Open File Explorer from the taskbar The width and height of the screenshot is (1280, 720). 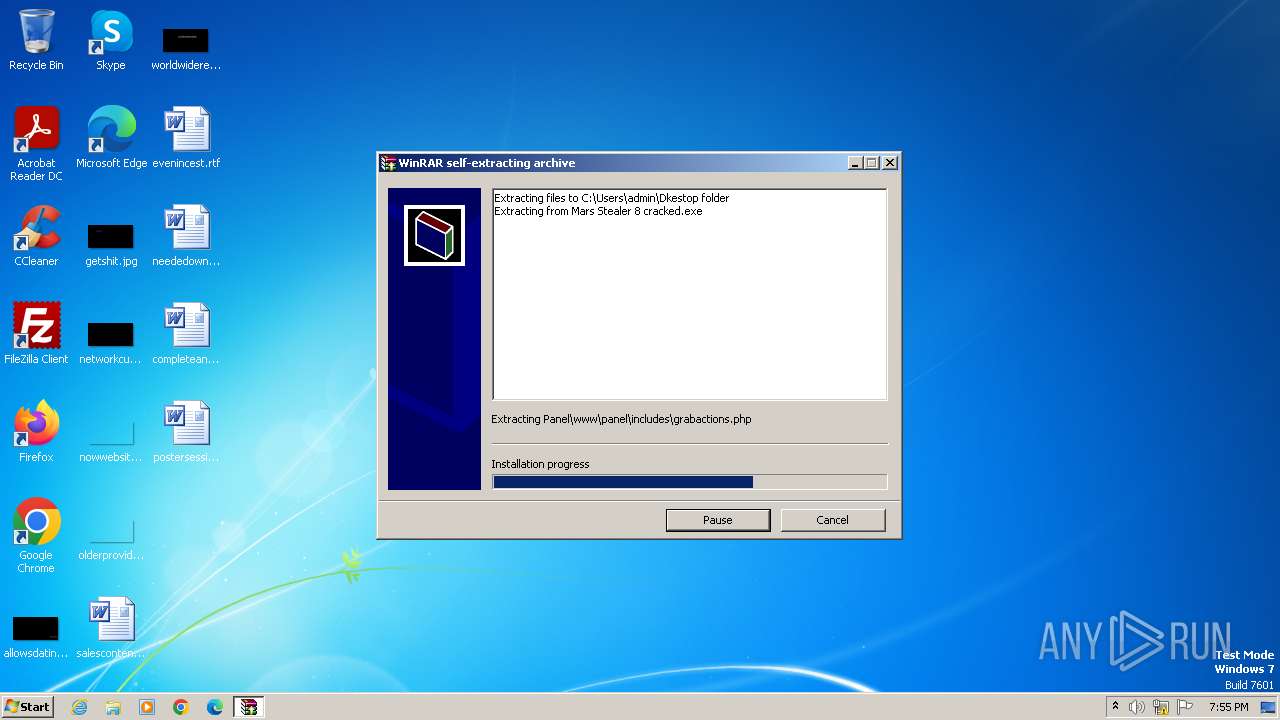coord(113,707)
